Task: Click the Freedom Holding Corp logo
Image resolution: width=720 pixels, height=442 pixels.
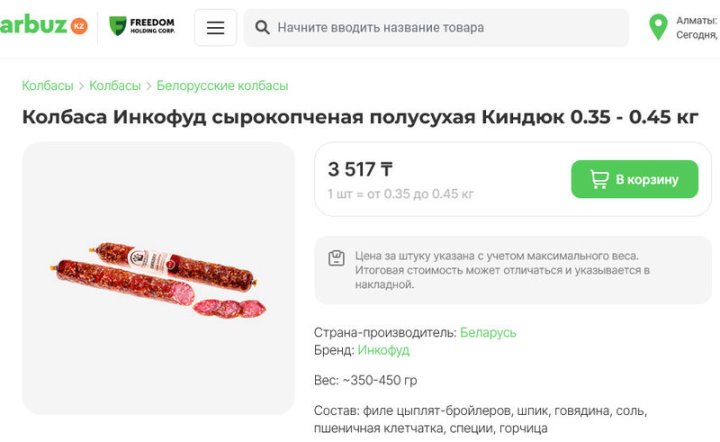Action: [x=141, y=27]
